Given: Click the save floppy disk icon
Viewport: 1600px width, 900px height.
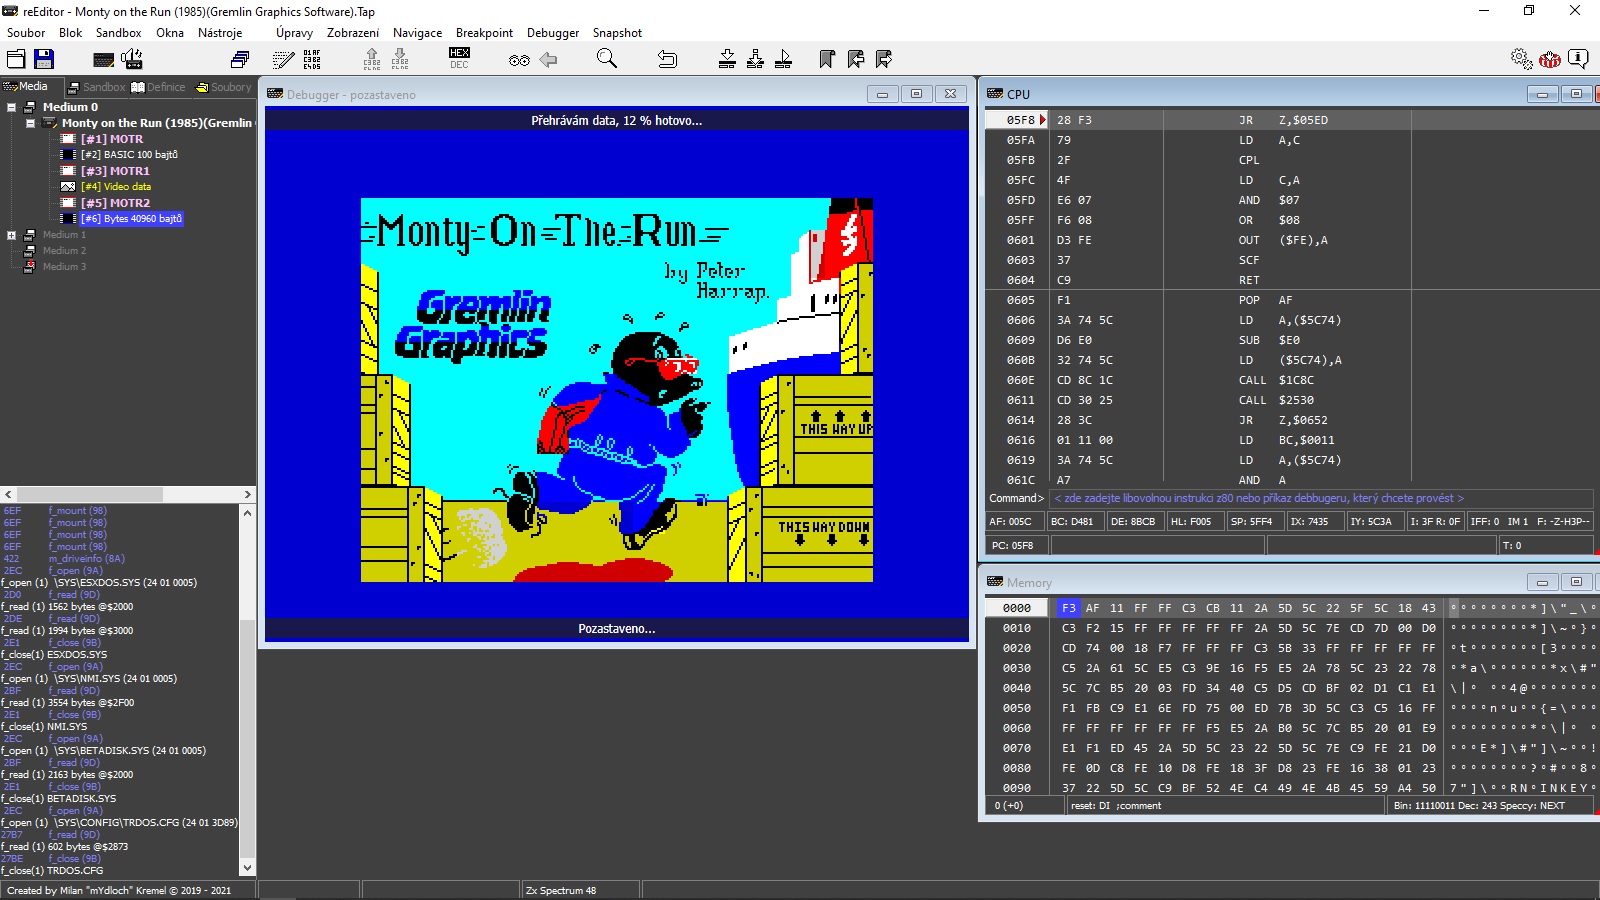Looking at the screenshot, I should 44,59.
